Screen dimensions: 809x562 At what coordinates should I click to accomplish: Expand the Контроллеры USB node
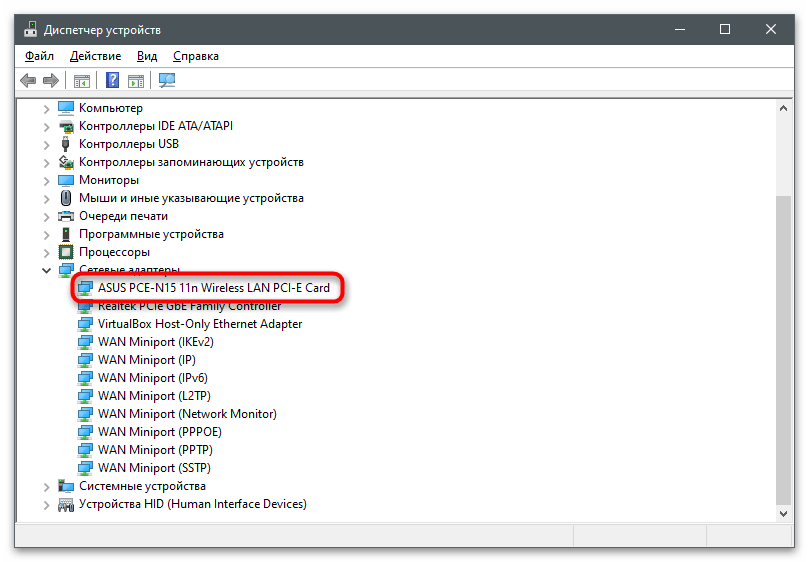coord(46,144)
